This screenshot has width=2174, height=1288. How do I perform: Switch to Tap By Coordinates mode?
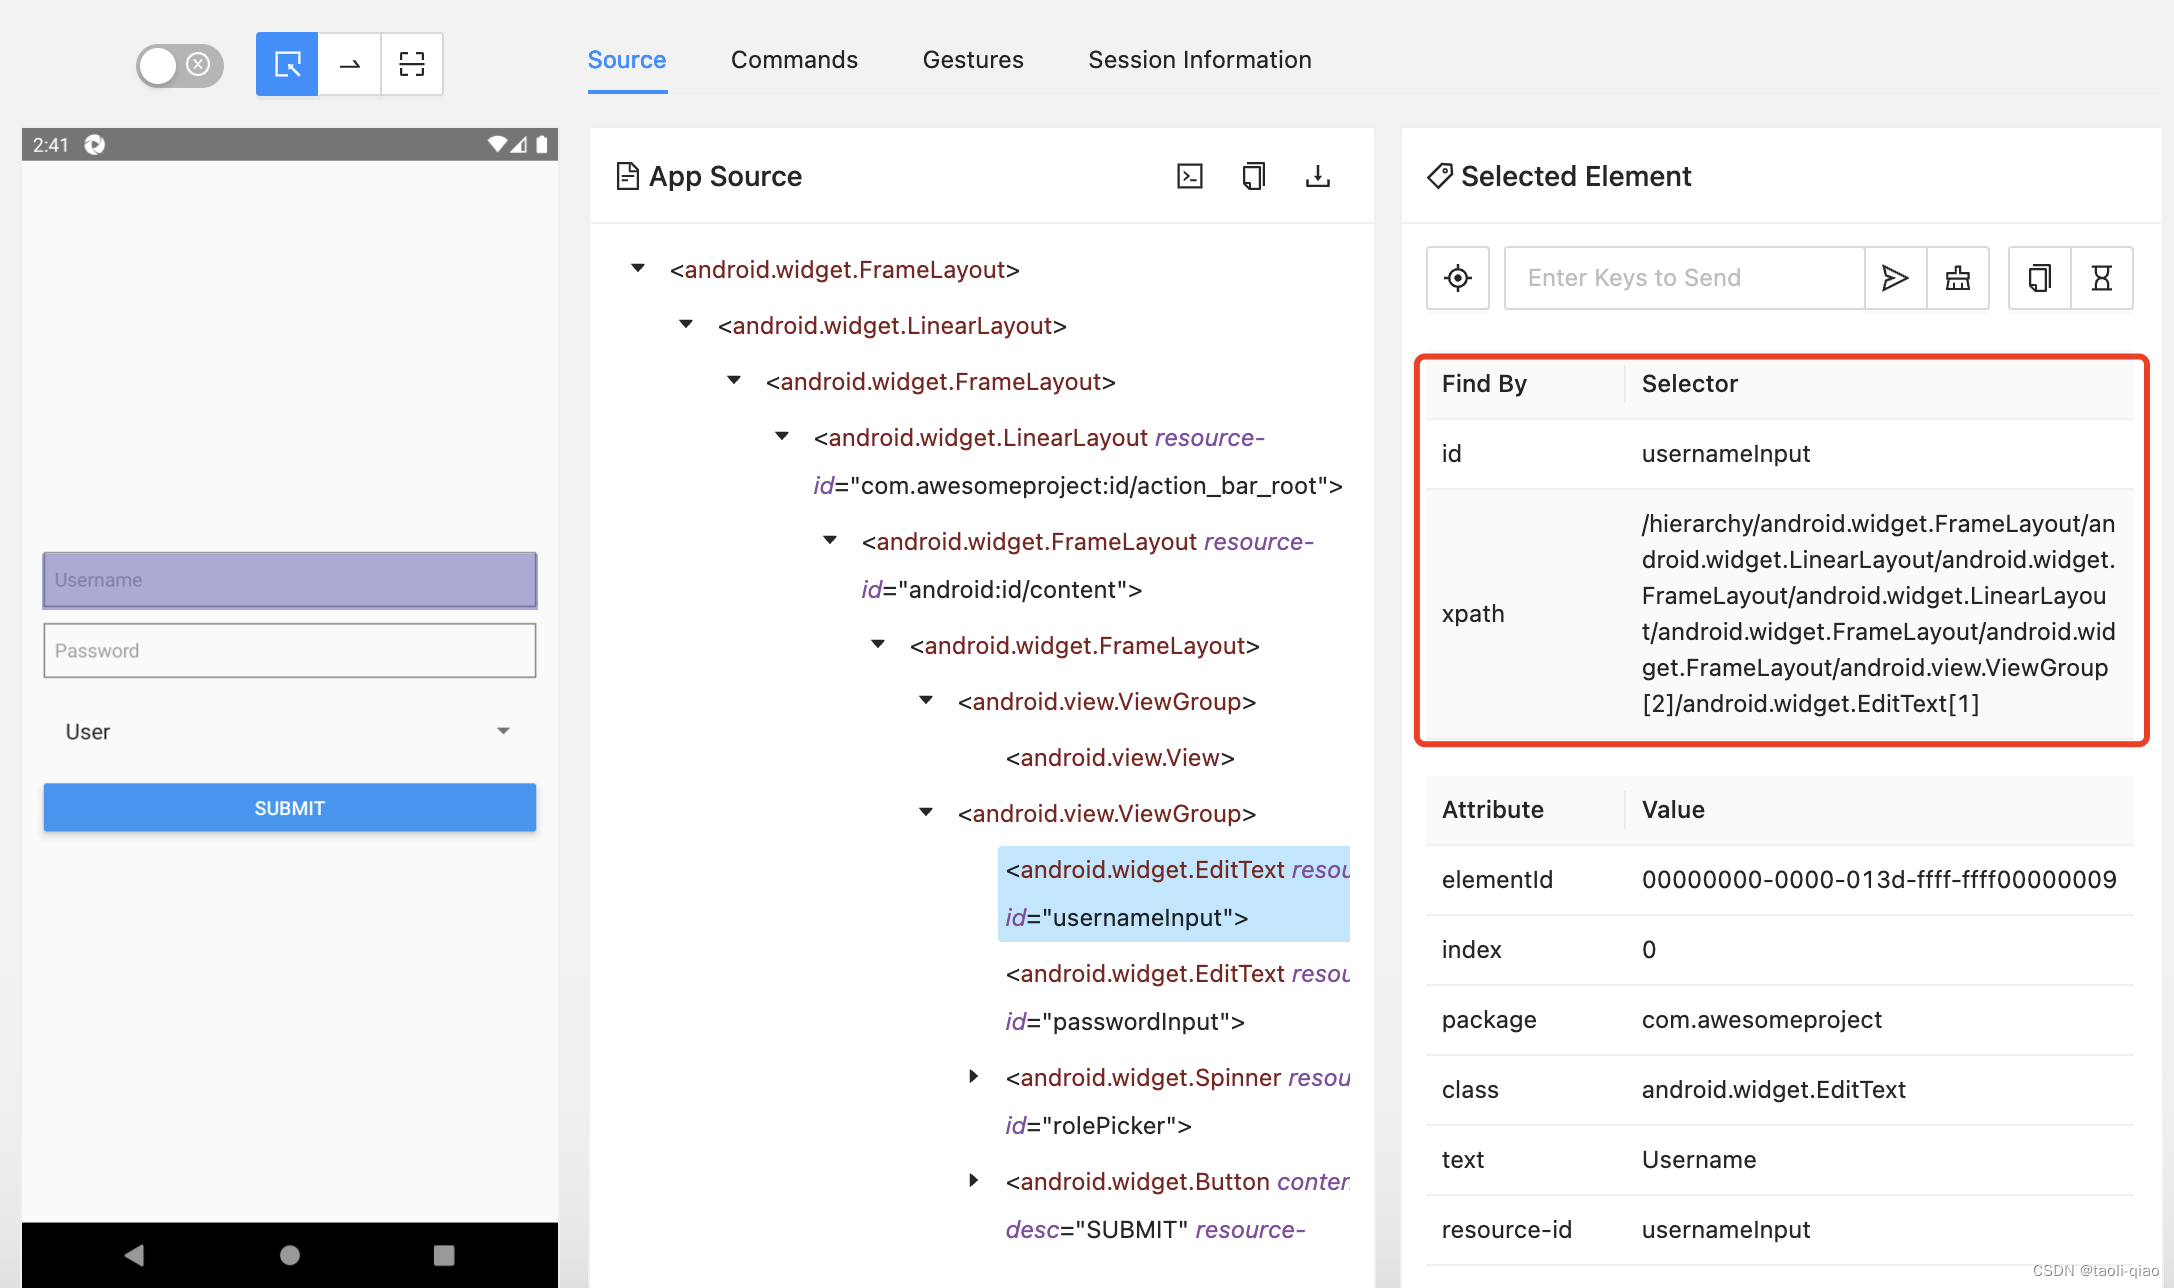coord(411,64)
